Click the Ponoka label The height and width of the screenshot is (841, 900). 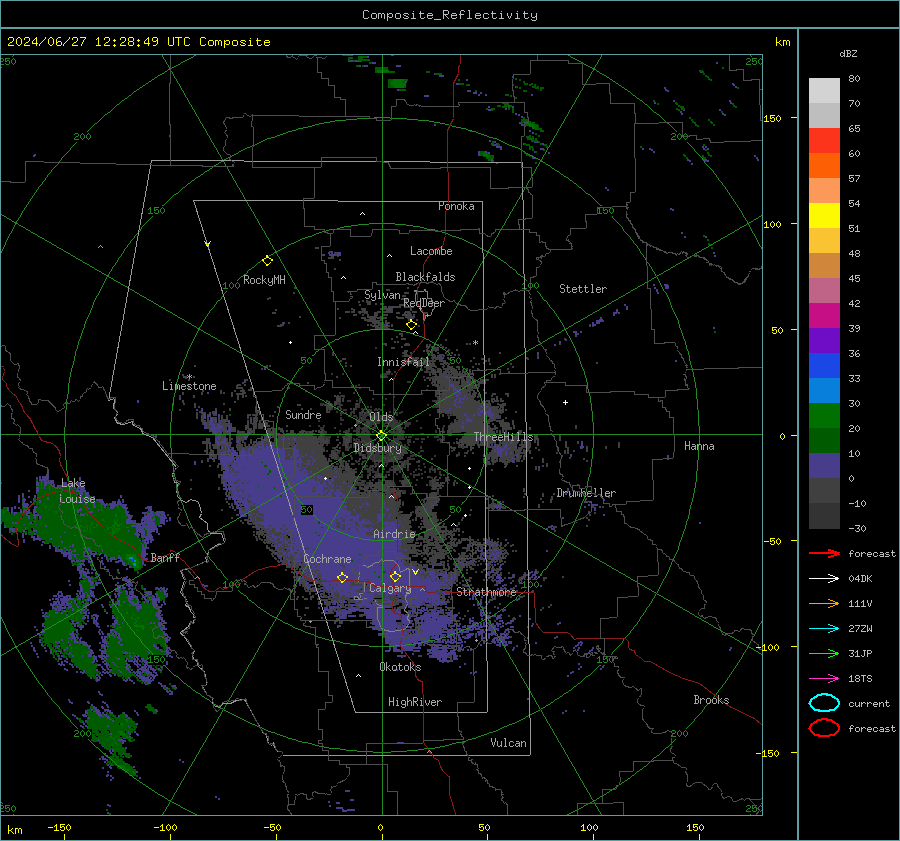coord(456,206)
